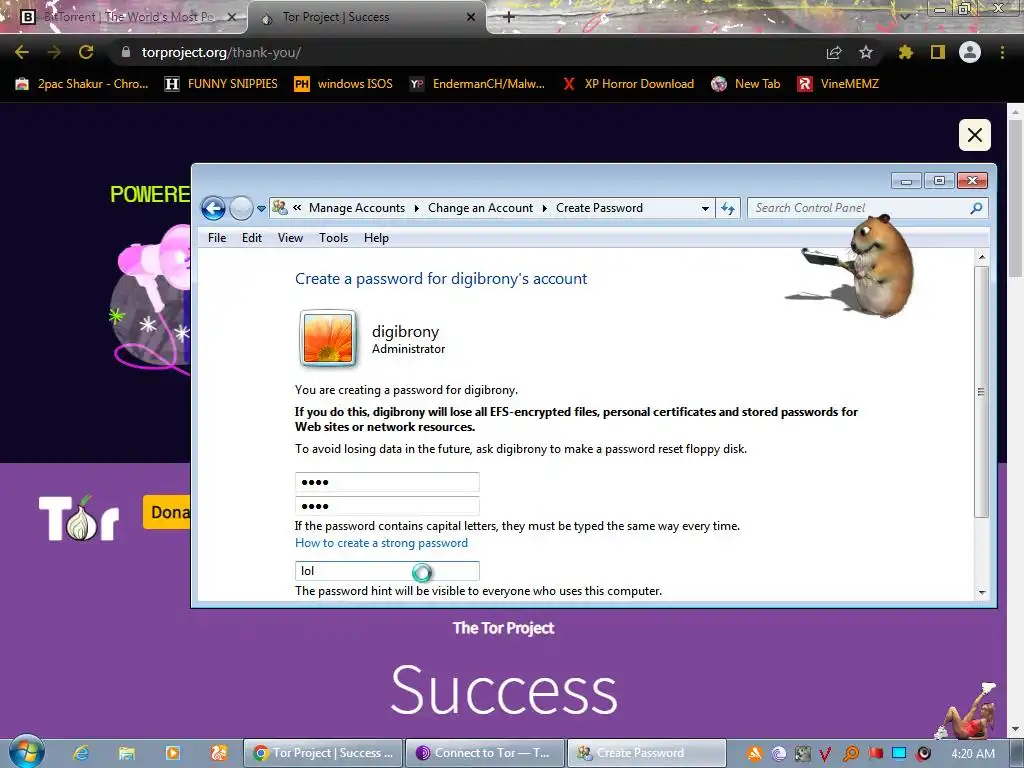Click Control Panel forward navigation button
Screen dimensions: 1024x768
click(x=241, y=208)
